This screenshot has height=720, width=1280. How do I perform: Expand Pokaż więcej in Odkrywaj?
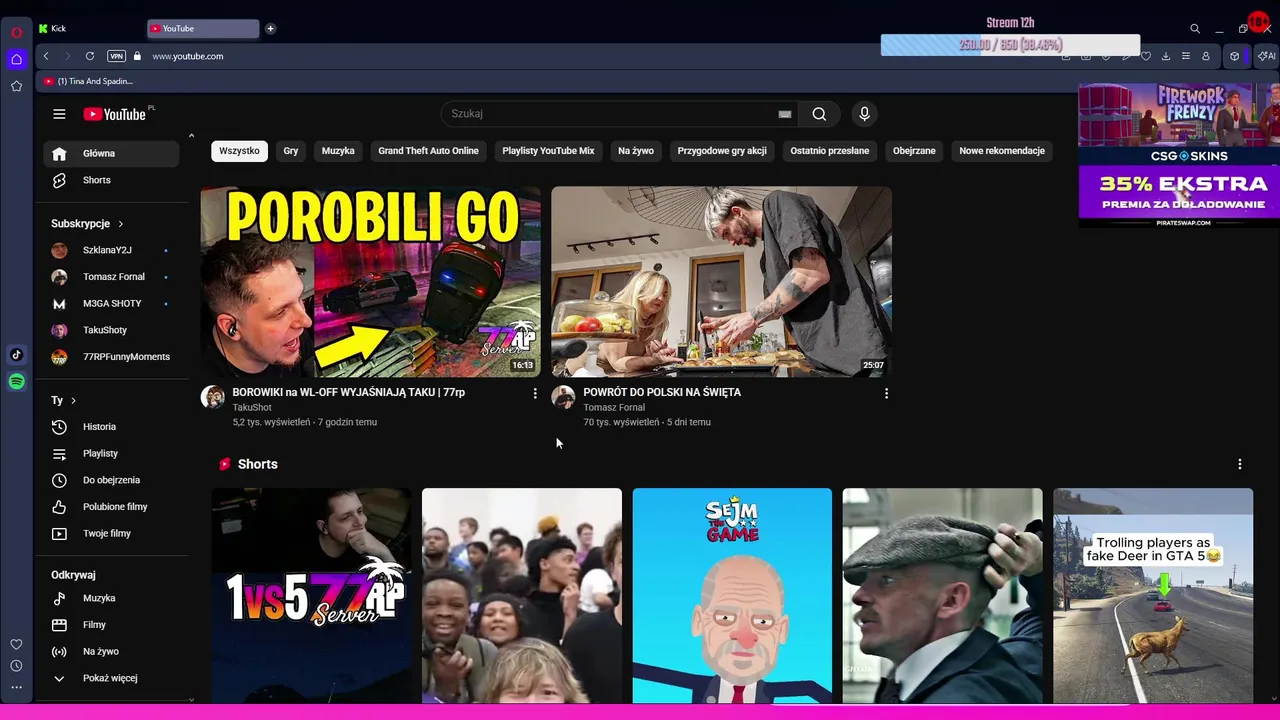click(x=111, y=678)
